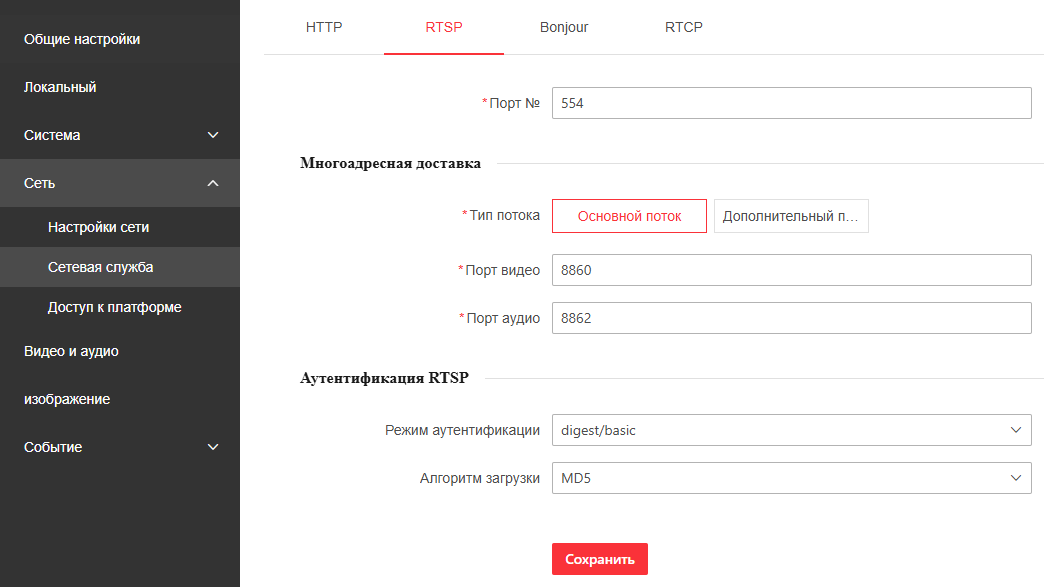Screen dimensions: 1044x587
Task: Click the Порт аудио field
Action: [791, 318]
